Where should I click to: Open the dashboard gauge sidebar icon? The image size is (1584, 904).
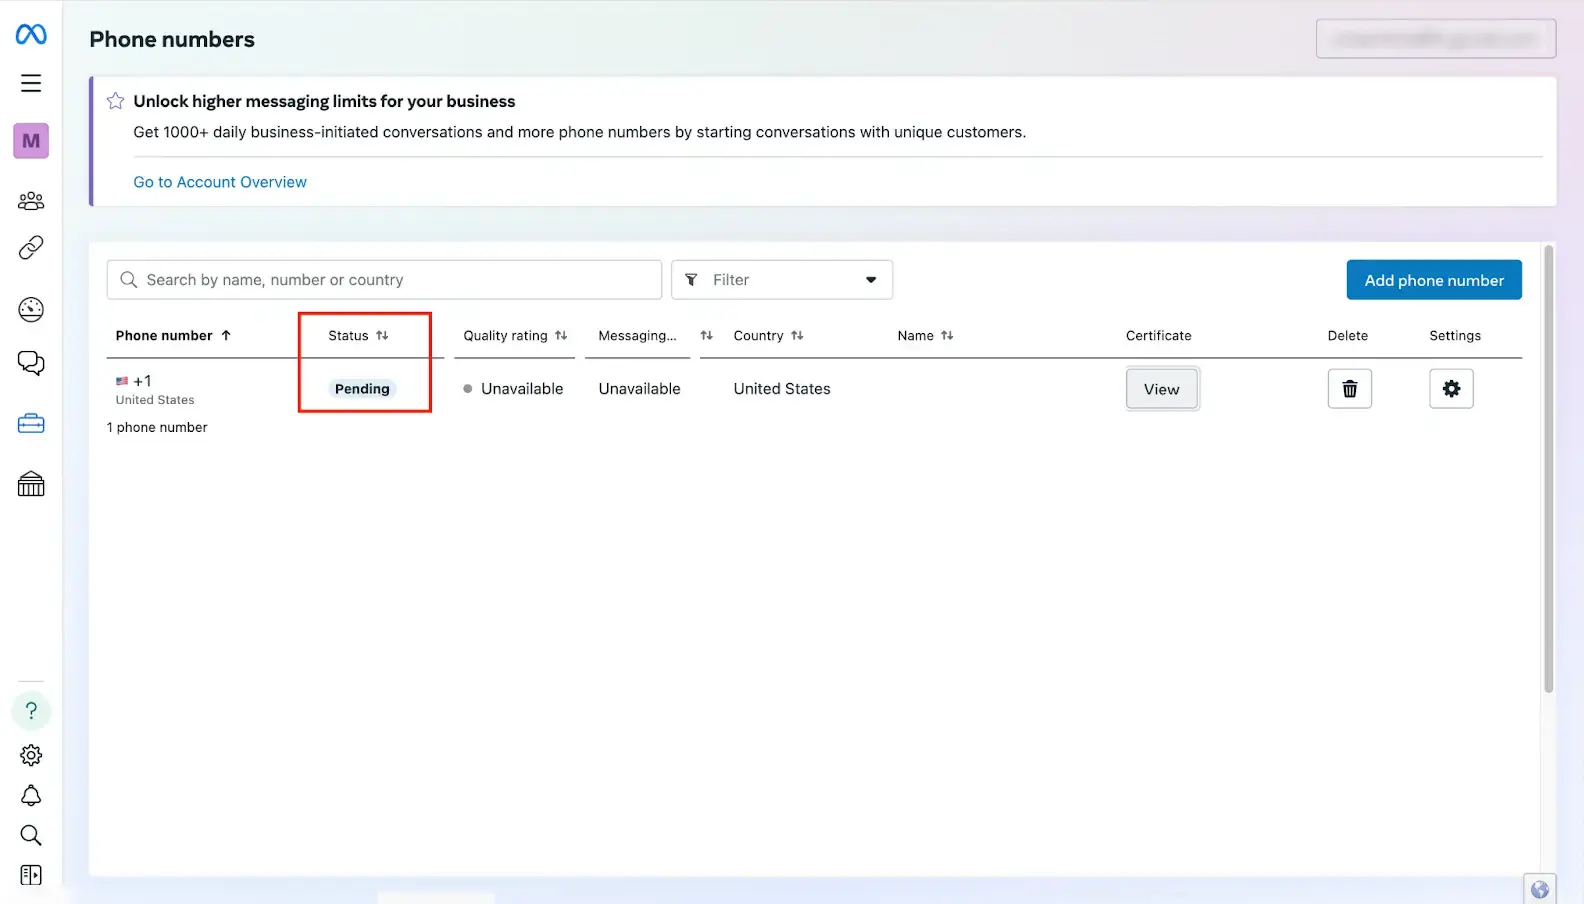pos(31,310)
